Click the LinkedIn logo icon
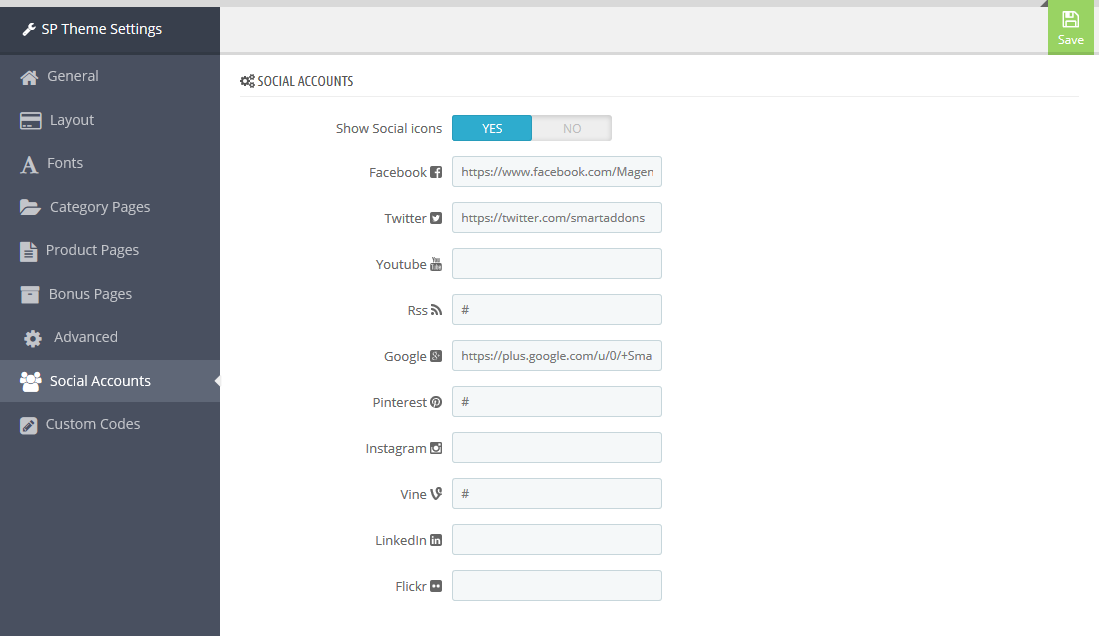 point(436,540)
